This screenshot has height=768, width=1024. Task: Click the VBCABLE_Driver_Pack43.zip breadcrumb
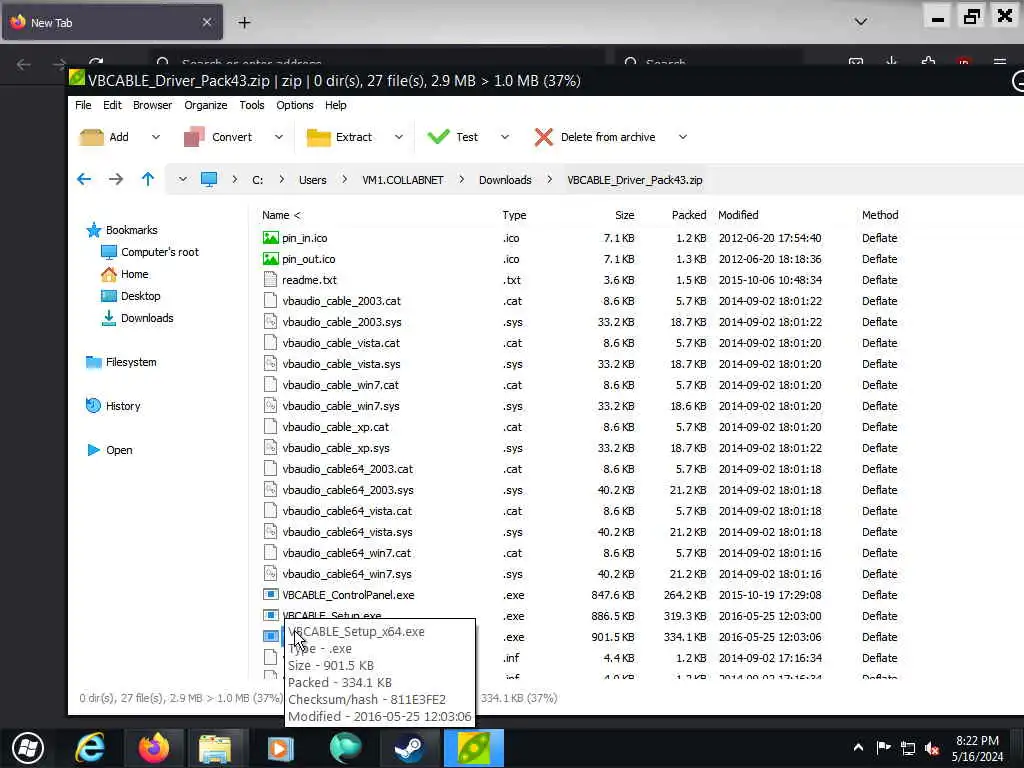point(635,180)
